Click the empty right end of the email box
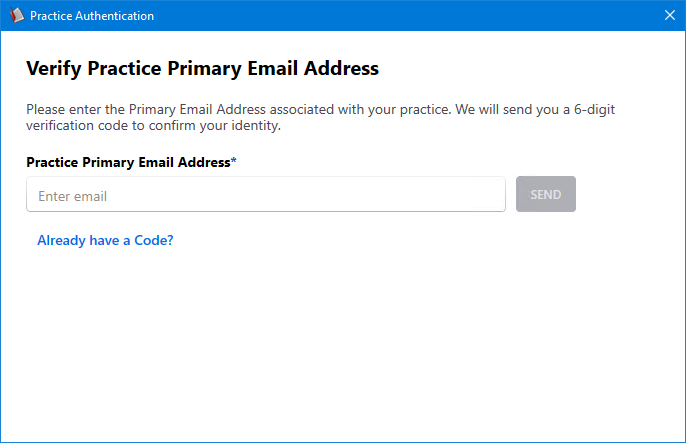 pos(470,195)
